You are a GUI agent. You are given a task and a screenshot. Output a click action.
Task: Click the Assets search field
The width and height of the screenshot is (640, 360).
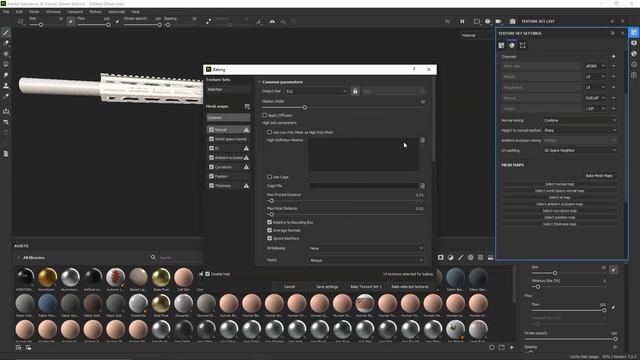point(180,258)
